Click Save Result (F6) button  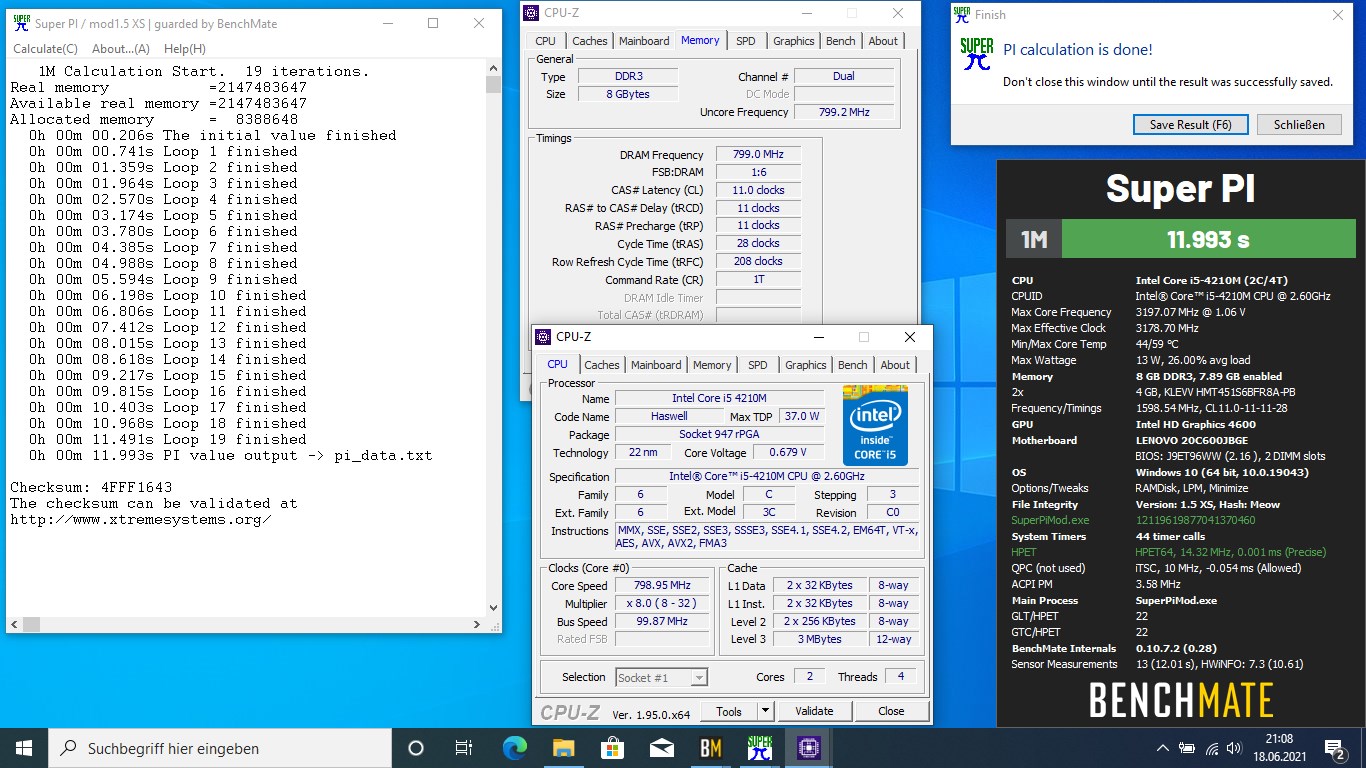click(1190, 125)
